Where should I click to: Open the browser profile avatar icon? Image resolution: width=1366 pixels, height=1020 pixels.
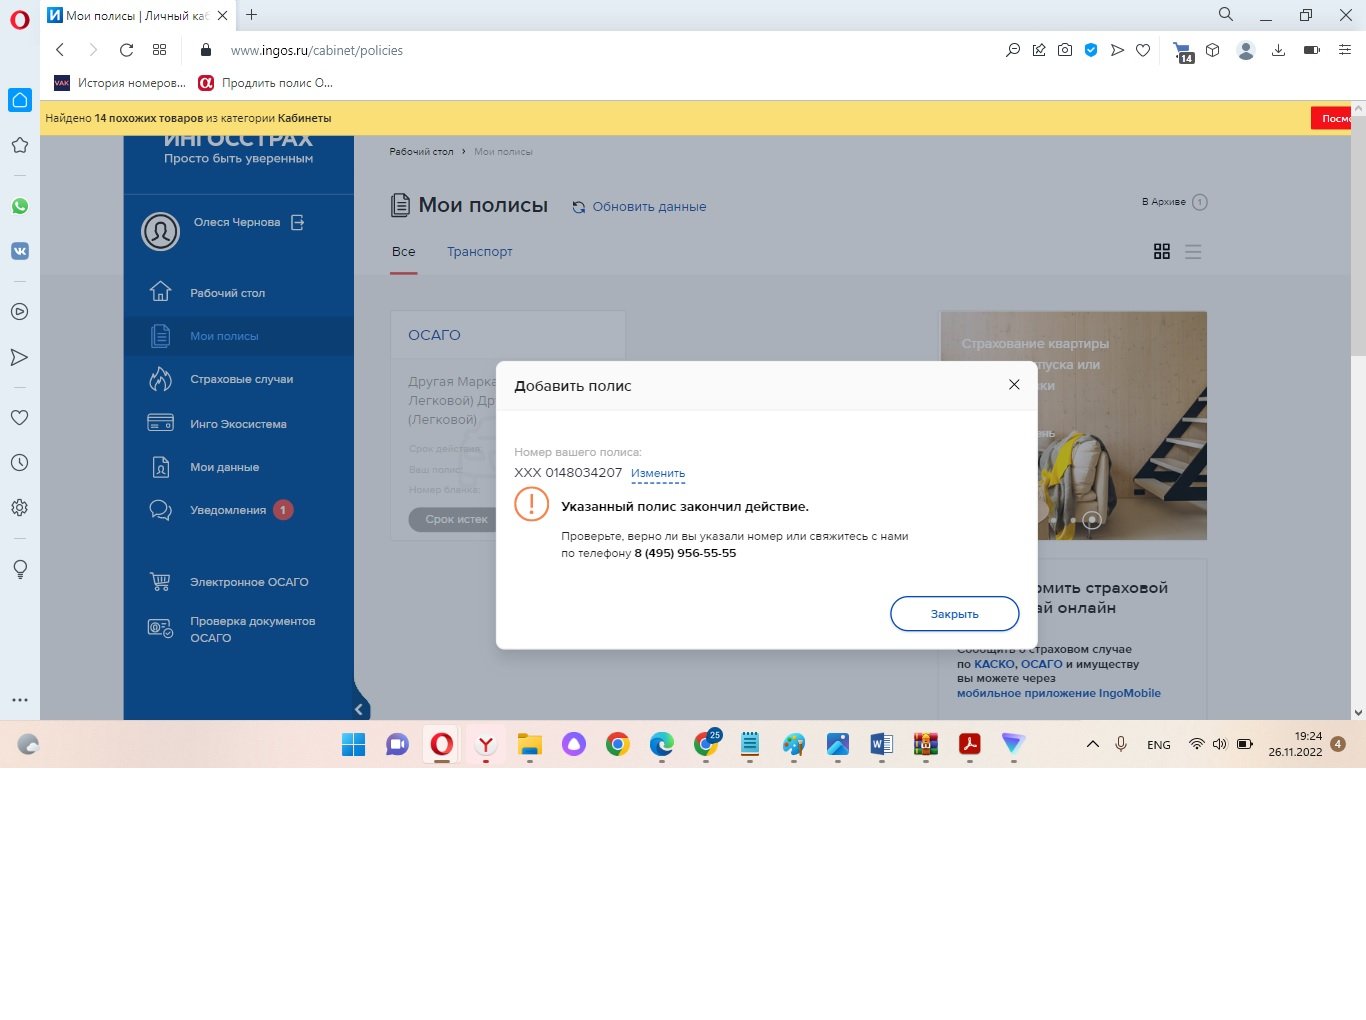click(1246, 50)
